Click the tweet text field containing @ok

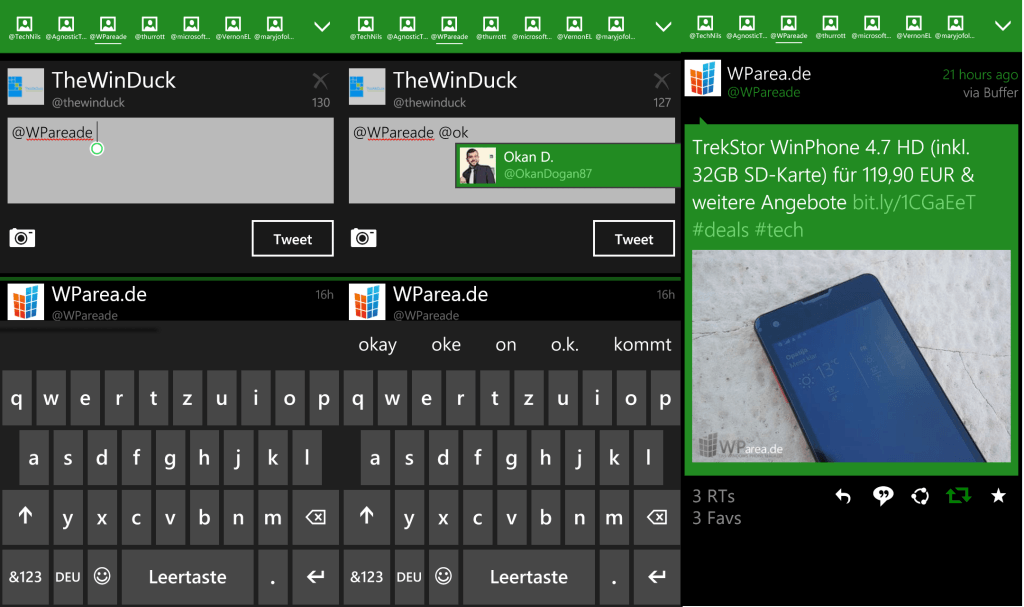point(512,161)
